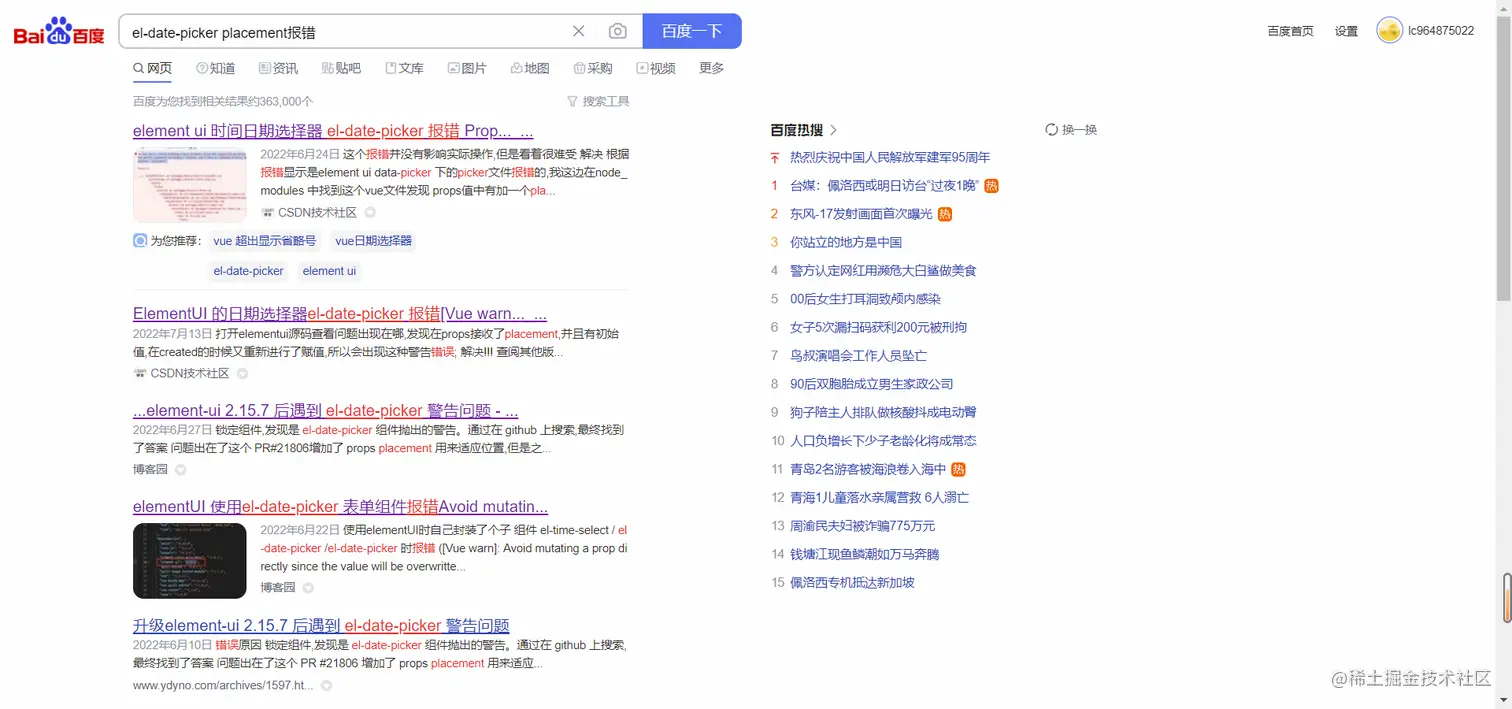Open hot topic 热烈庆祝中国人民解放军建军95周年
Viewport: 1512px width, 709px height.
[x=890, y=158]
